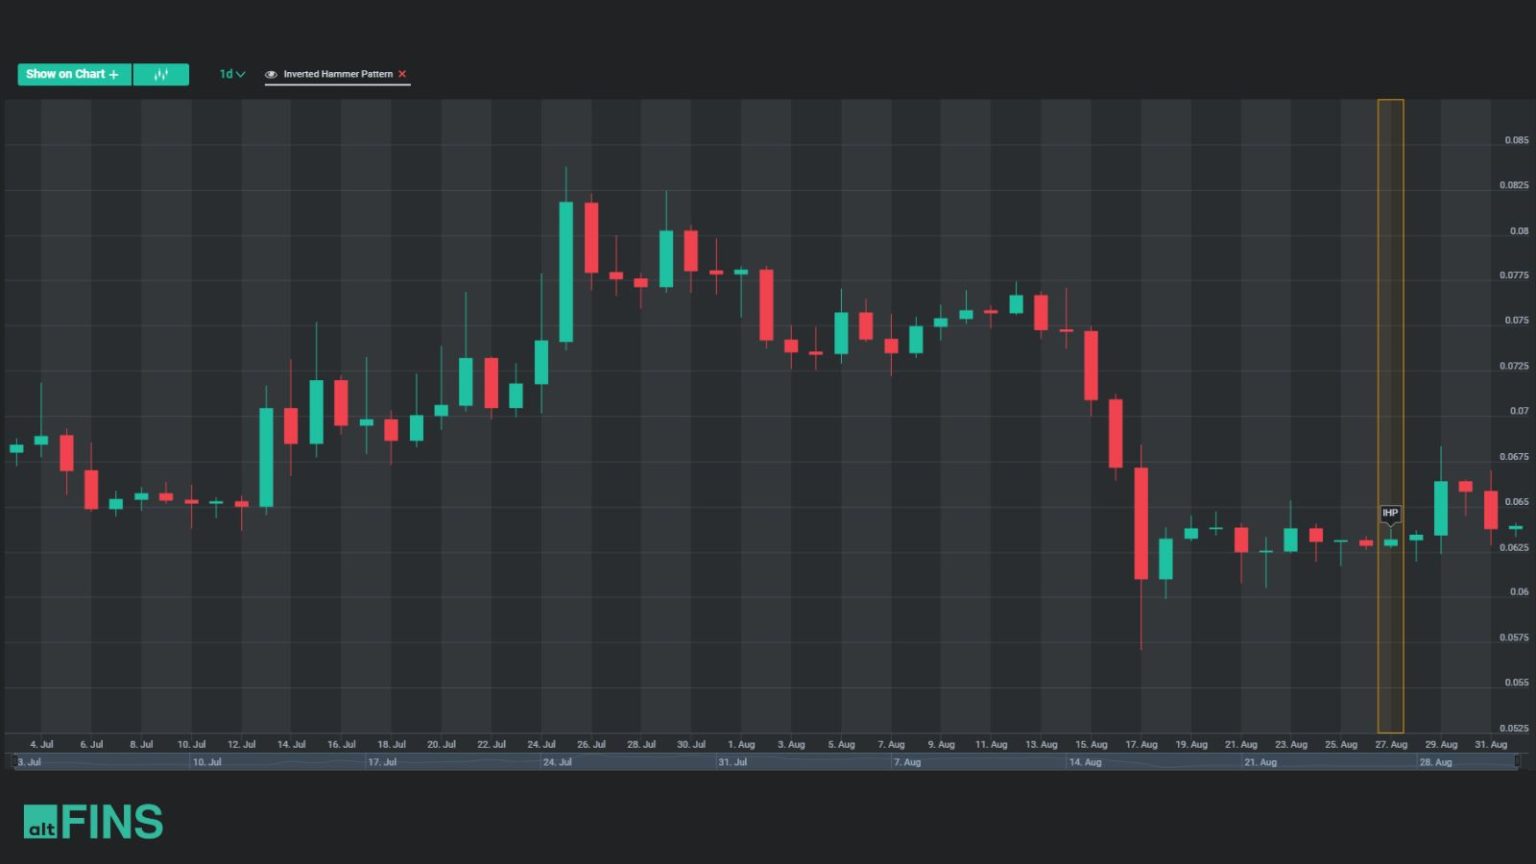Viewport: 1536px width, 864px height.
Task: Click the 27. Aug date label
Action: (1390, 744)
